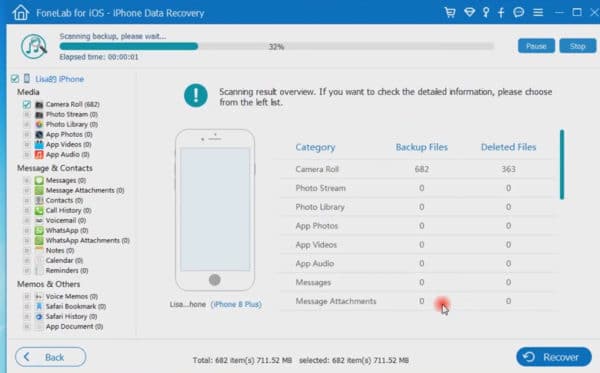The image size is (600, 373).
Task: Click the Lisa89 iPhone device name
Action: pos(60,79)
